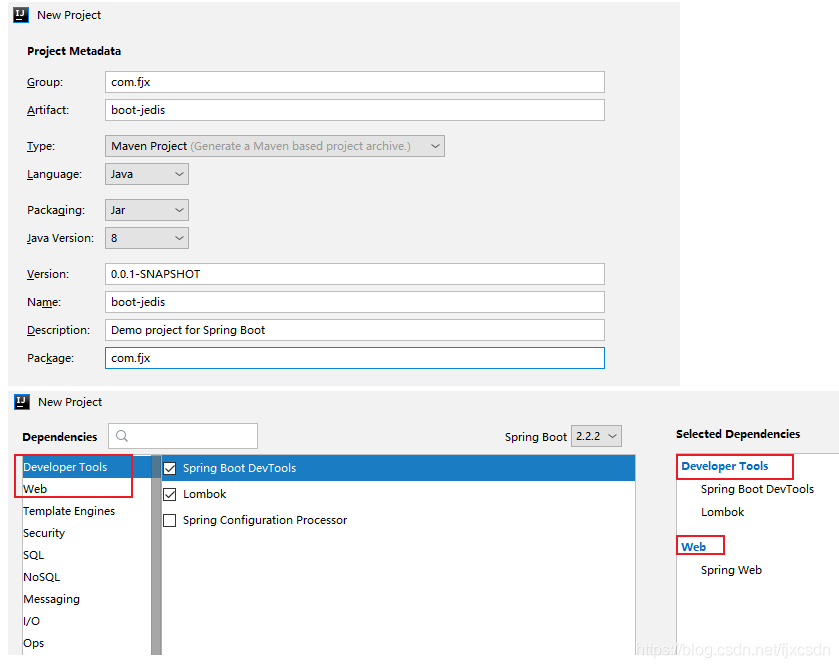Click Spring Boot DevTools in Selected Dependencies
Image resolution: width=839 pixels, height=668 pixels.
[x=757, y=489]
